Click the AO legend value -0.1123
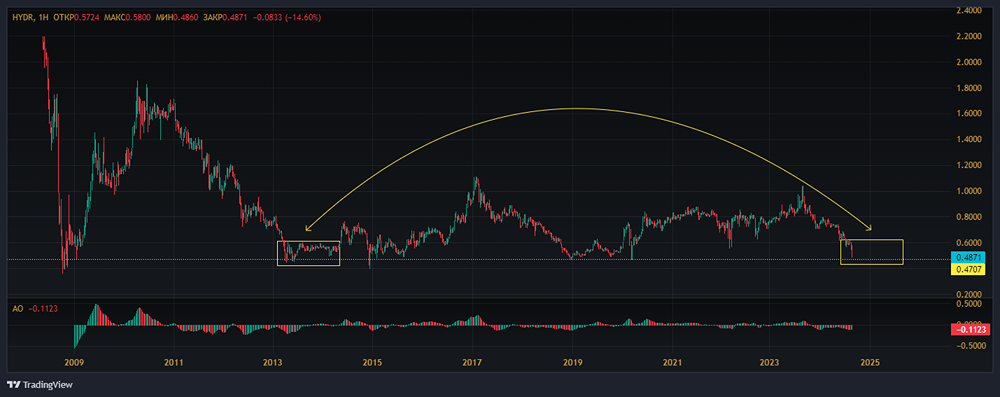This screenshot has height=397, width=1000. [44, 309]
